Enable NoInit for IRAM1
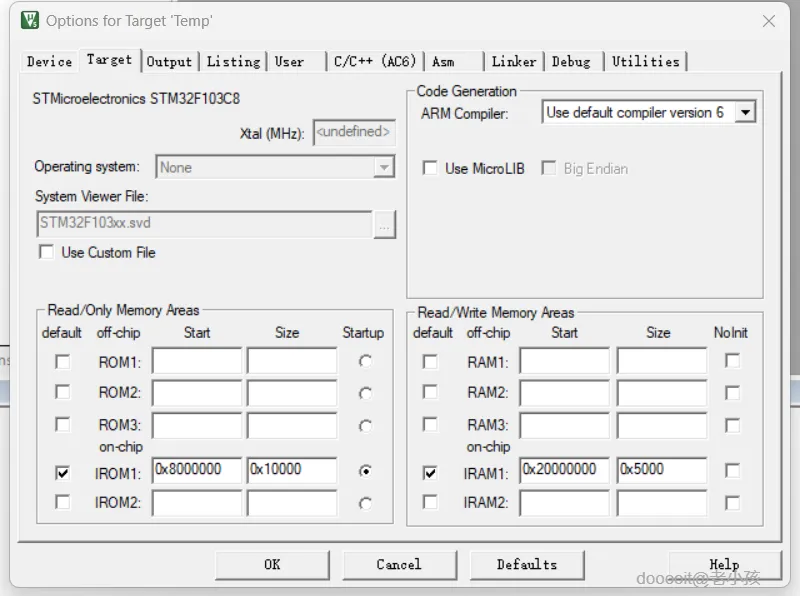This screenshot has height=596, width=800. [732, 470]
